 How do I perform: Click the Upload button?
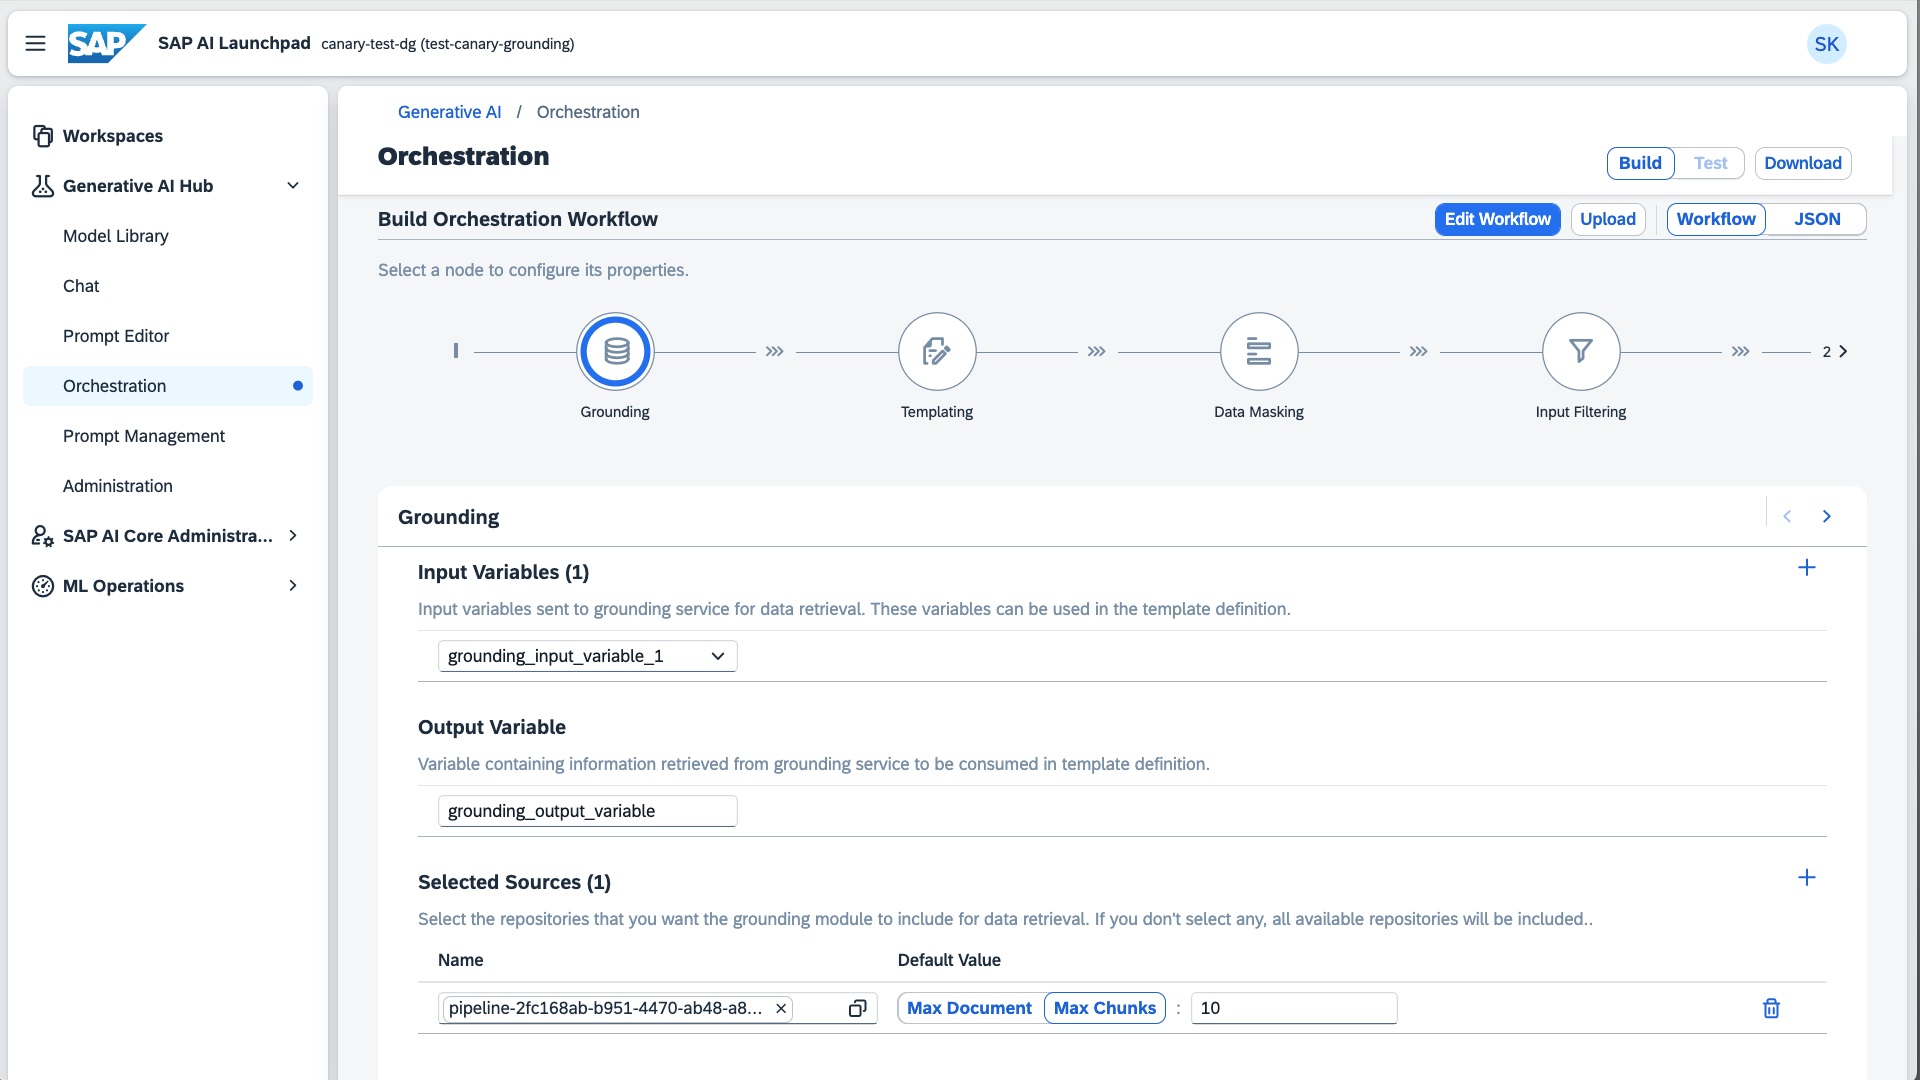pos(1607,219)
